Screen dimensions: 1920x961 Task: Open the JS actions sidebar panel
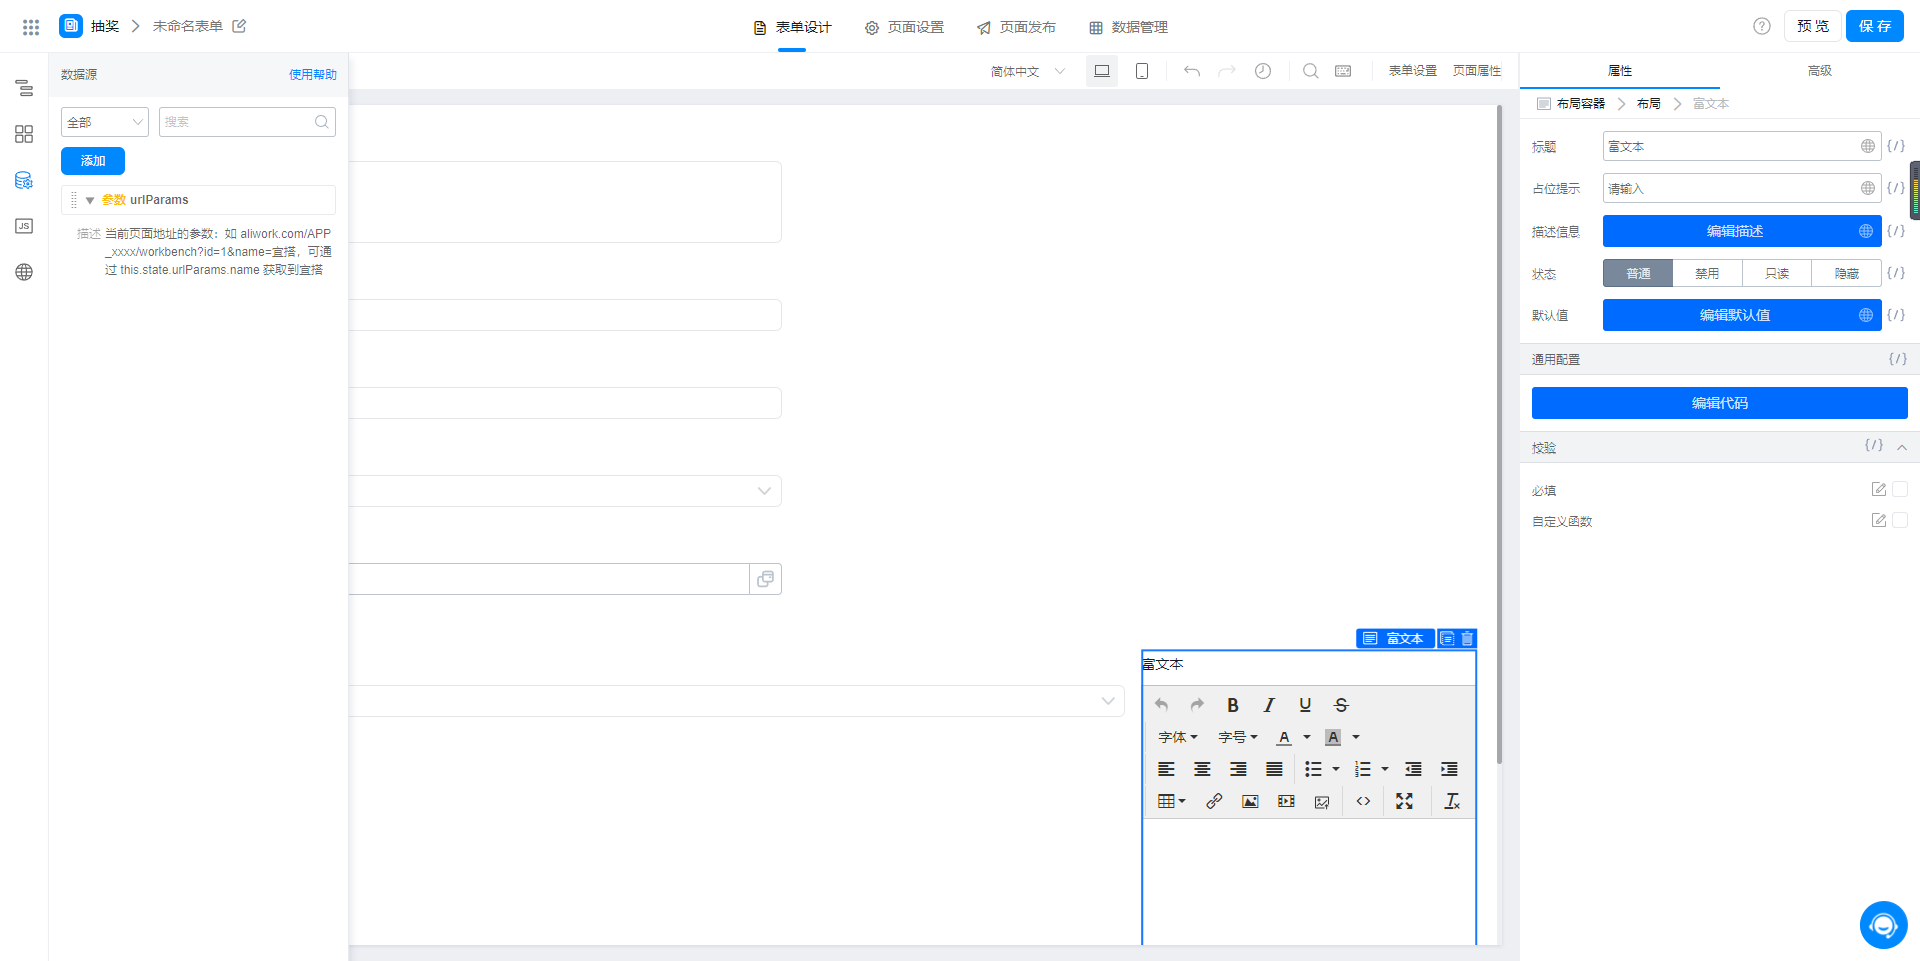[24, 226]
